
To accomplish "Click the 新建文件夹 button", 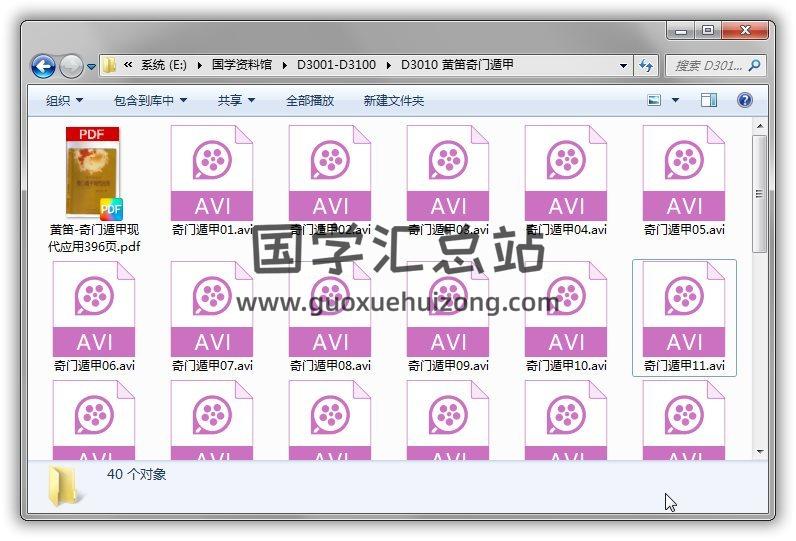I will (393, 101).
